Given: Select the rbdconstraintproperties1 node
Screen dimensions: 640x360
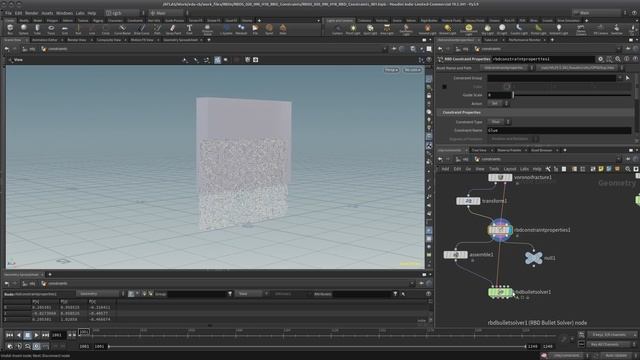Looking at the screenshot, I should coord(500,230).
